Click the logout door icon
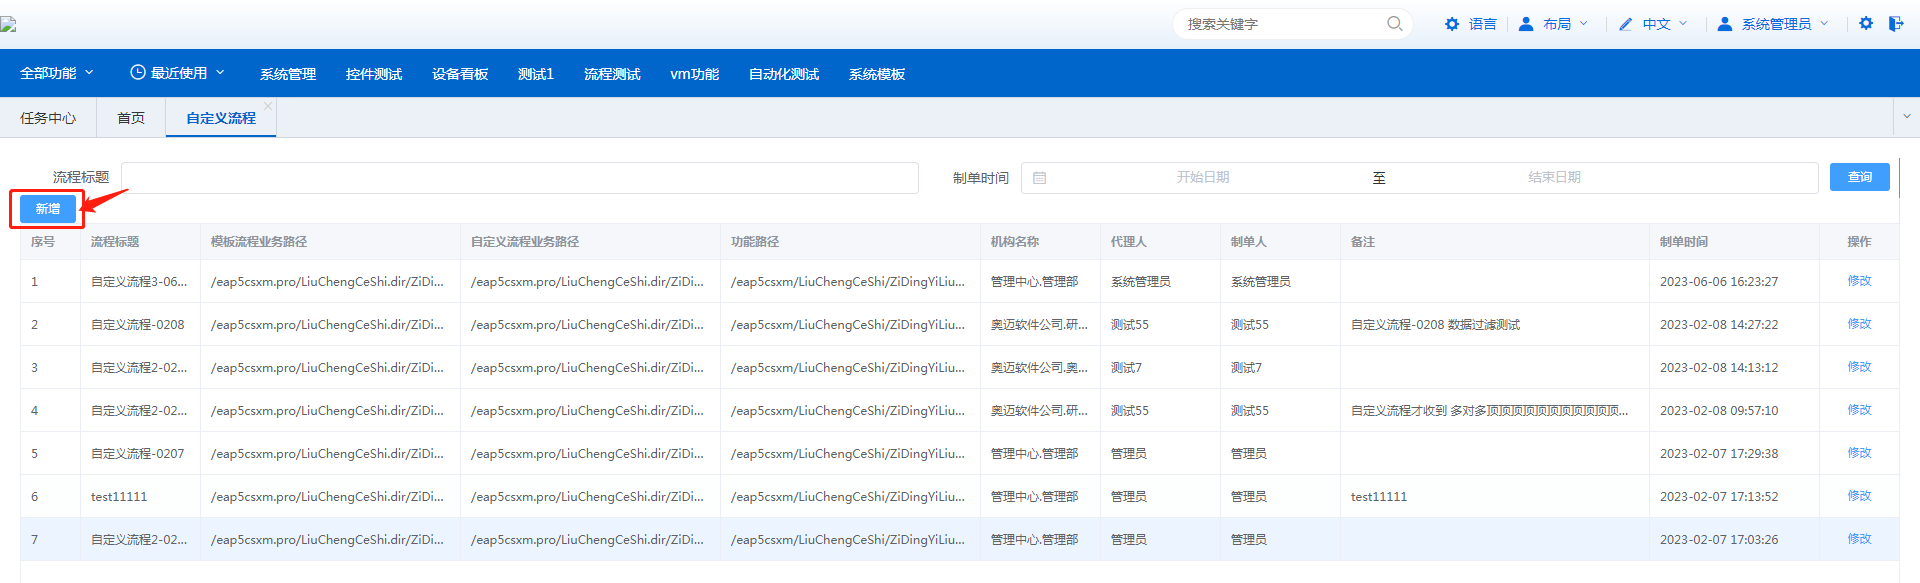The image size is (1920, 583). (x=1896, y=23)
